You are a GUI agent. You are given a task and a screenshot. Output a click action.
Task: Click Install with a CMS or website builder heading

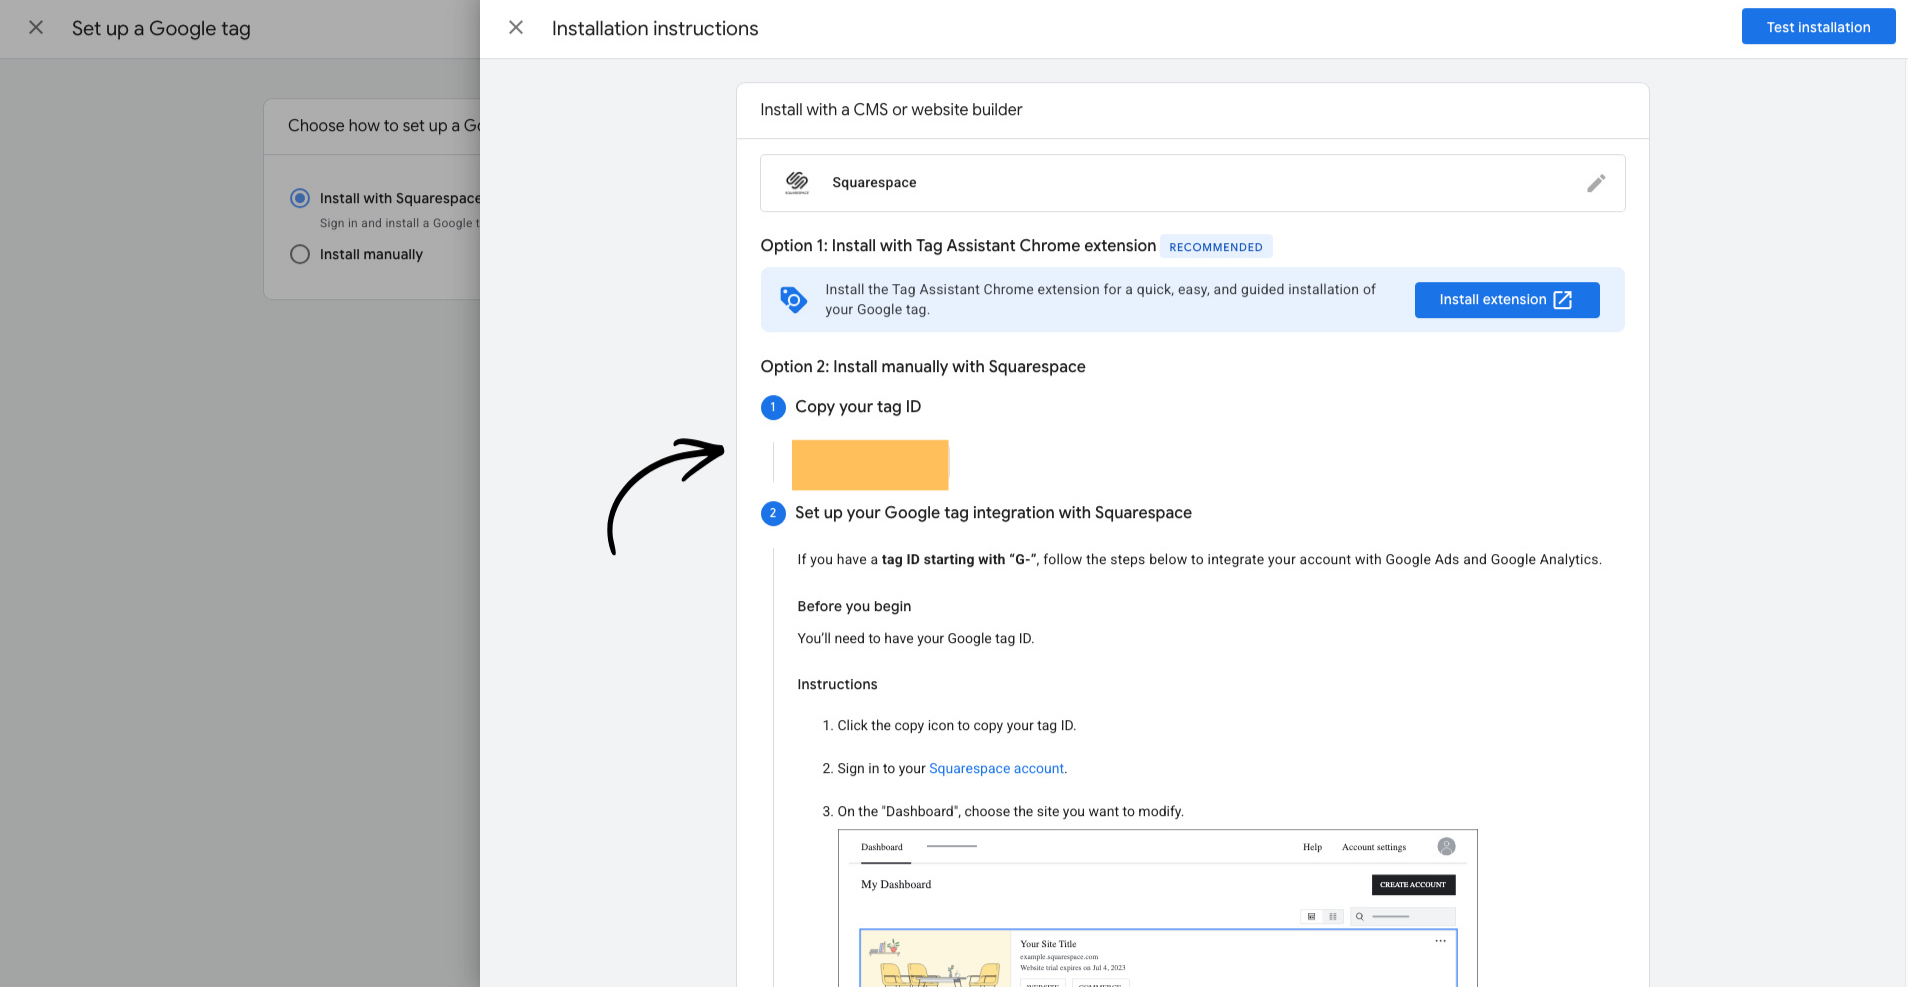click(891, 110)
